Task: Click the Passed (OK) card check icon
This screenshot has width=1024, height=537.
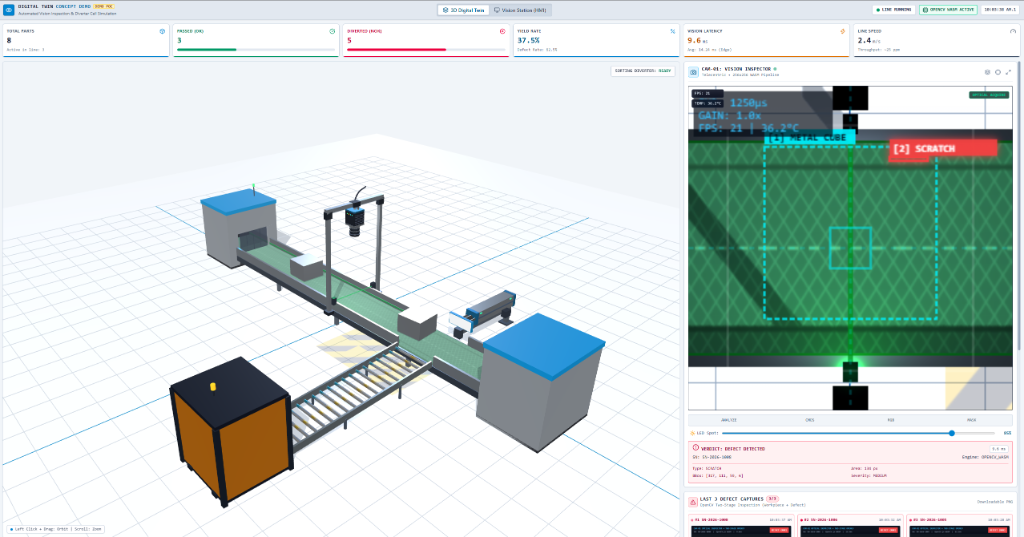Action: 332,31
